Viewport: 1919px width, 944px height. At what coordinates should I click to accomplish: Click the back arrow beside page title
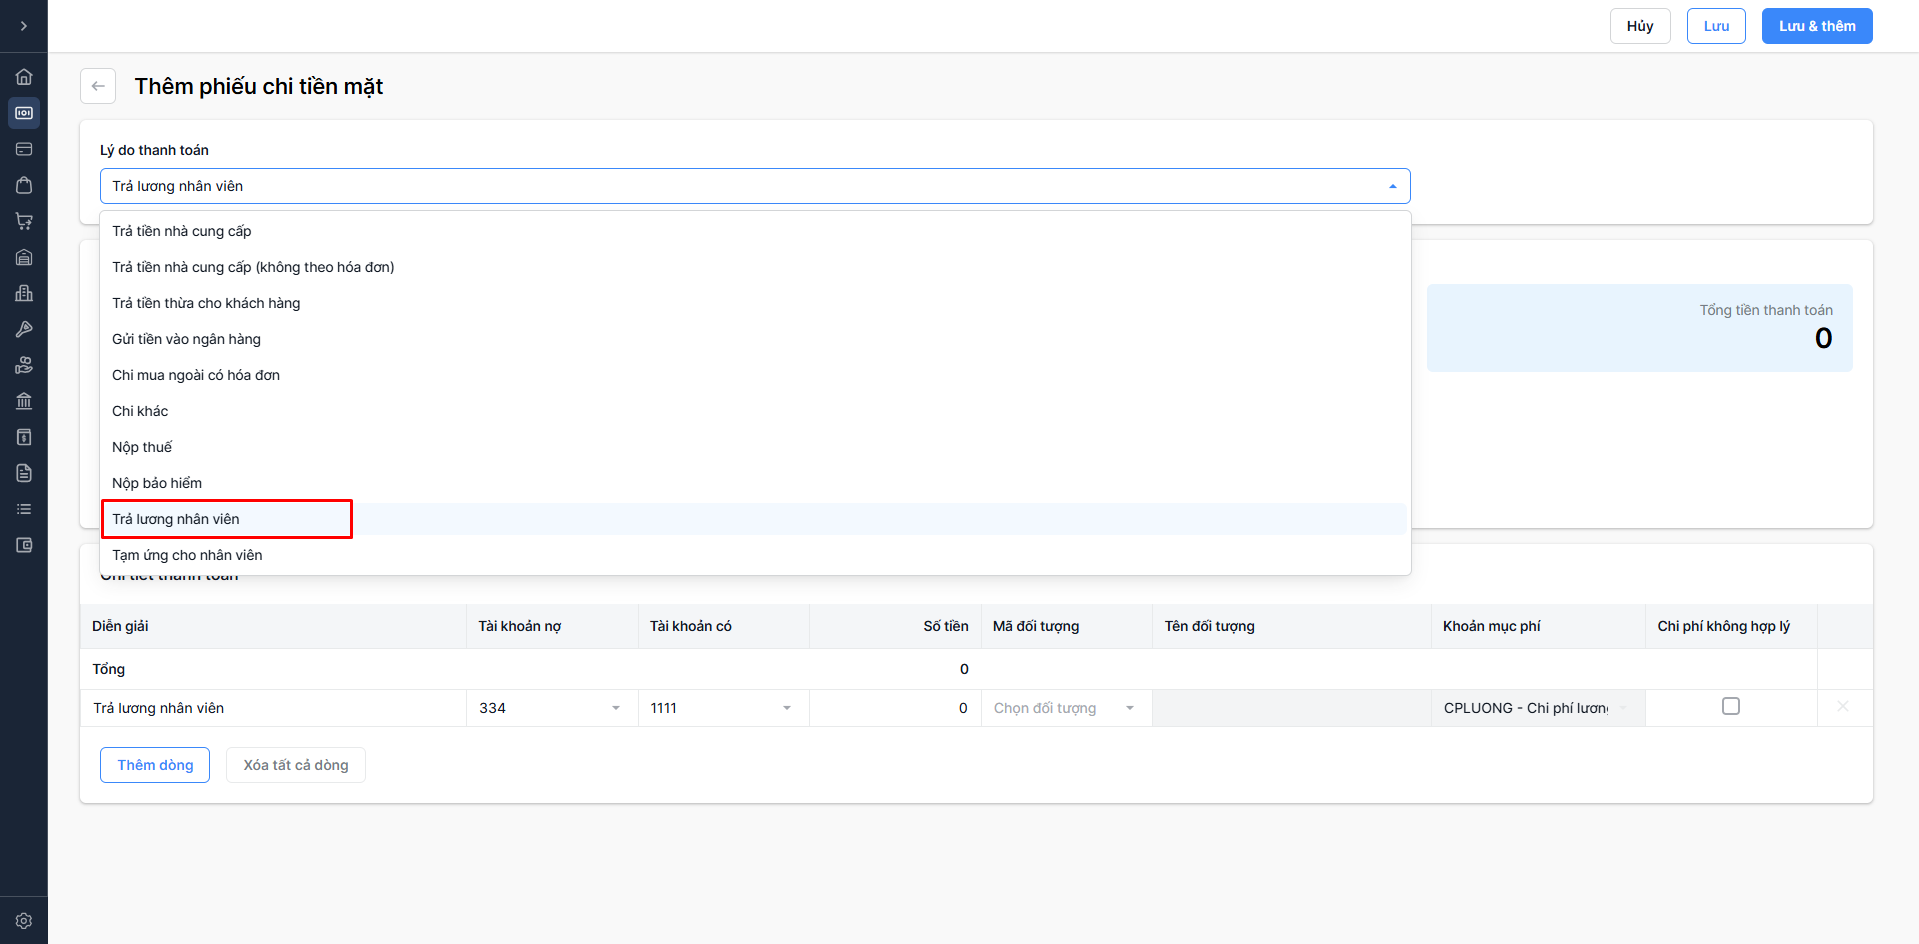pos(98,86)
